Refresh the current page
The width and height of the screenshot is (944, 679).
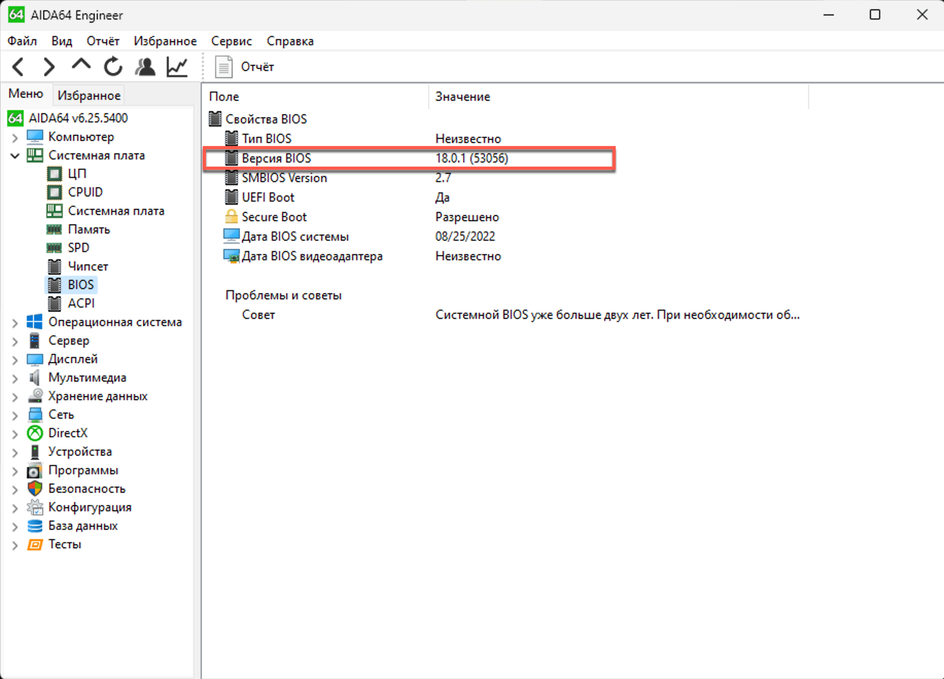[113, 66]
